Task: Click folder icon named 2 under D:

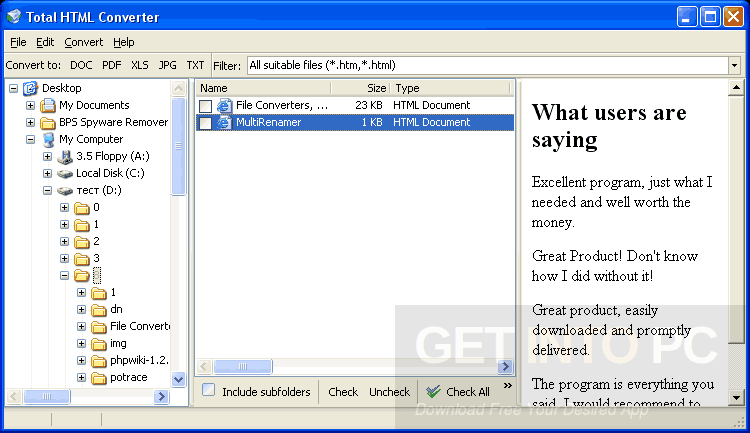Action: [82, 242]
